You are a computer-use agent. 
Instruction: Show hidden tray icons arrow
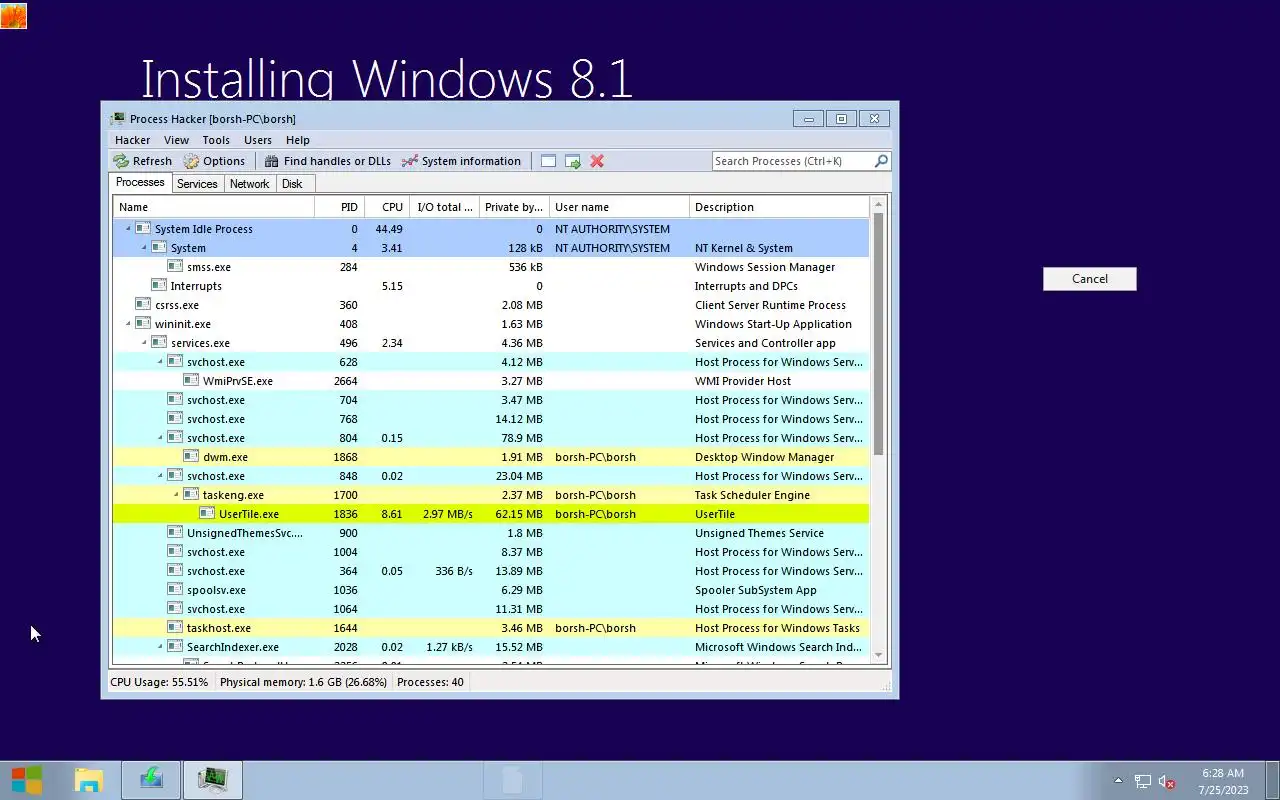pyautogui.click(x=1118, y=781)
